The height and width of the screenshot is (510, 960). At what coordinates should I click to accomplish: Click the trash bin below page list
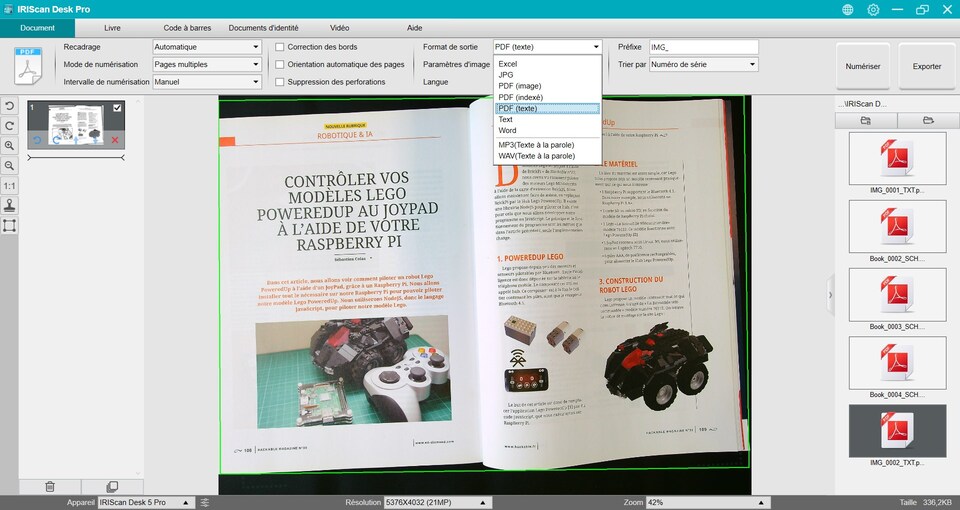click(x=50, y=487)
